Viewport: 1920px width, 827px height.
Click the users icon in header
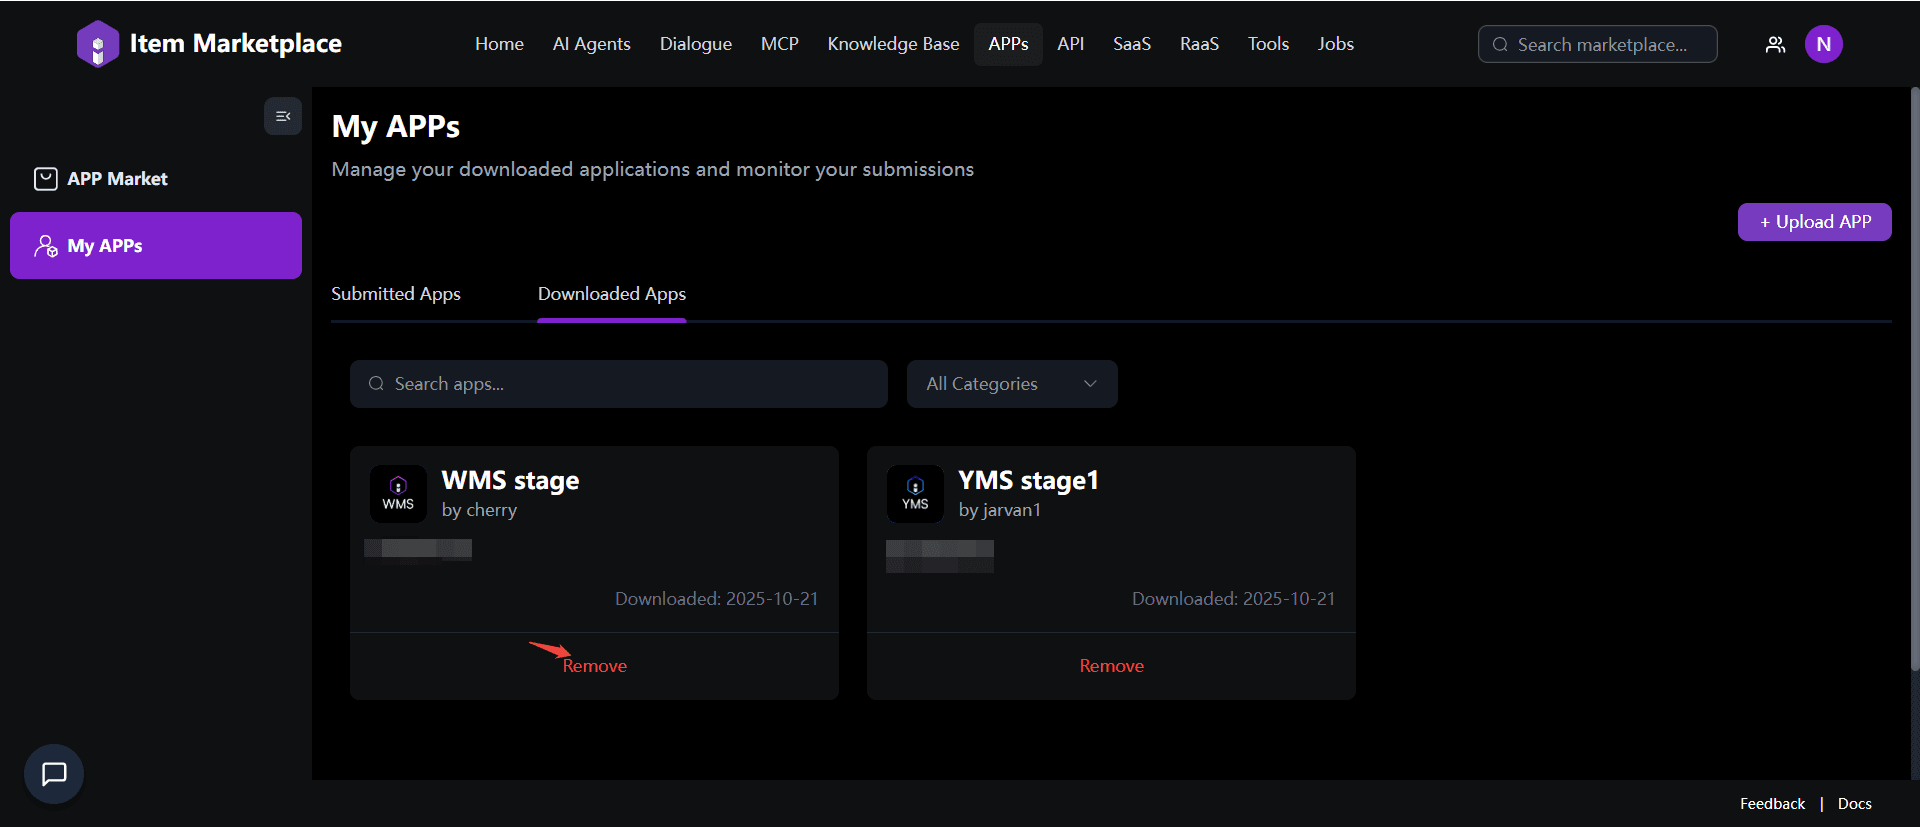[x=1775, y=44]
